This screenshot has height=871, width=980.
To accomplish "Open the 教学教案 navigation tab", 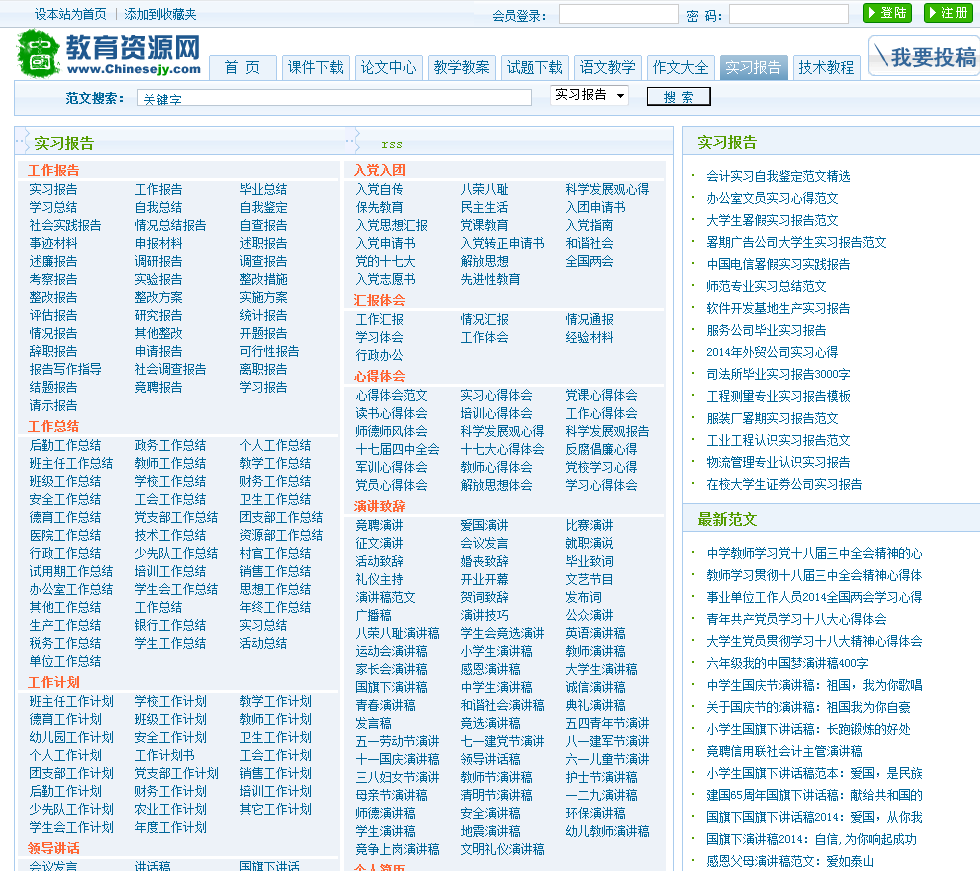I will click(x=462, y=67).
